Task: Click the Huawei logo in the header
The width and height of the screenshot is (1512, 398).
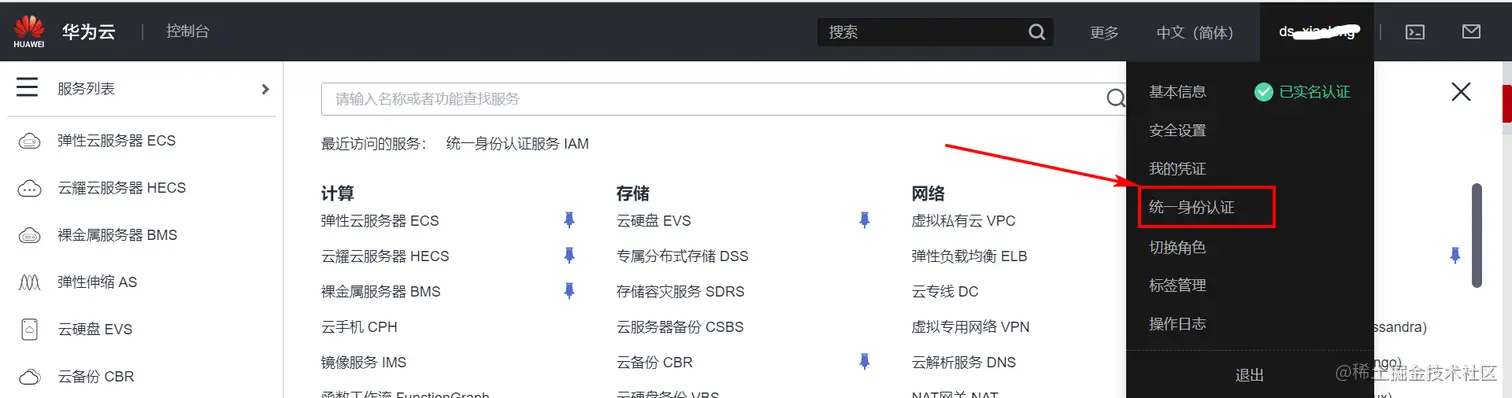Action: coord(28,31)
